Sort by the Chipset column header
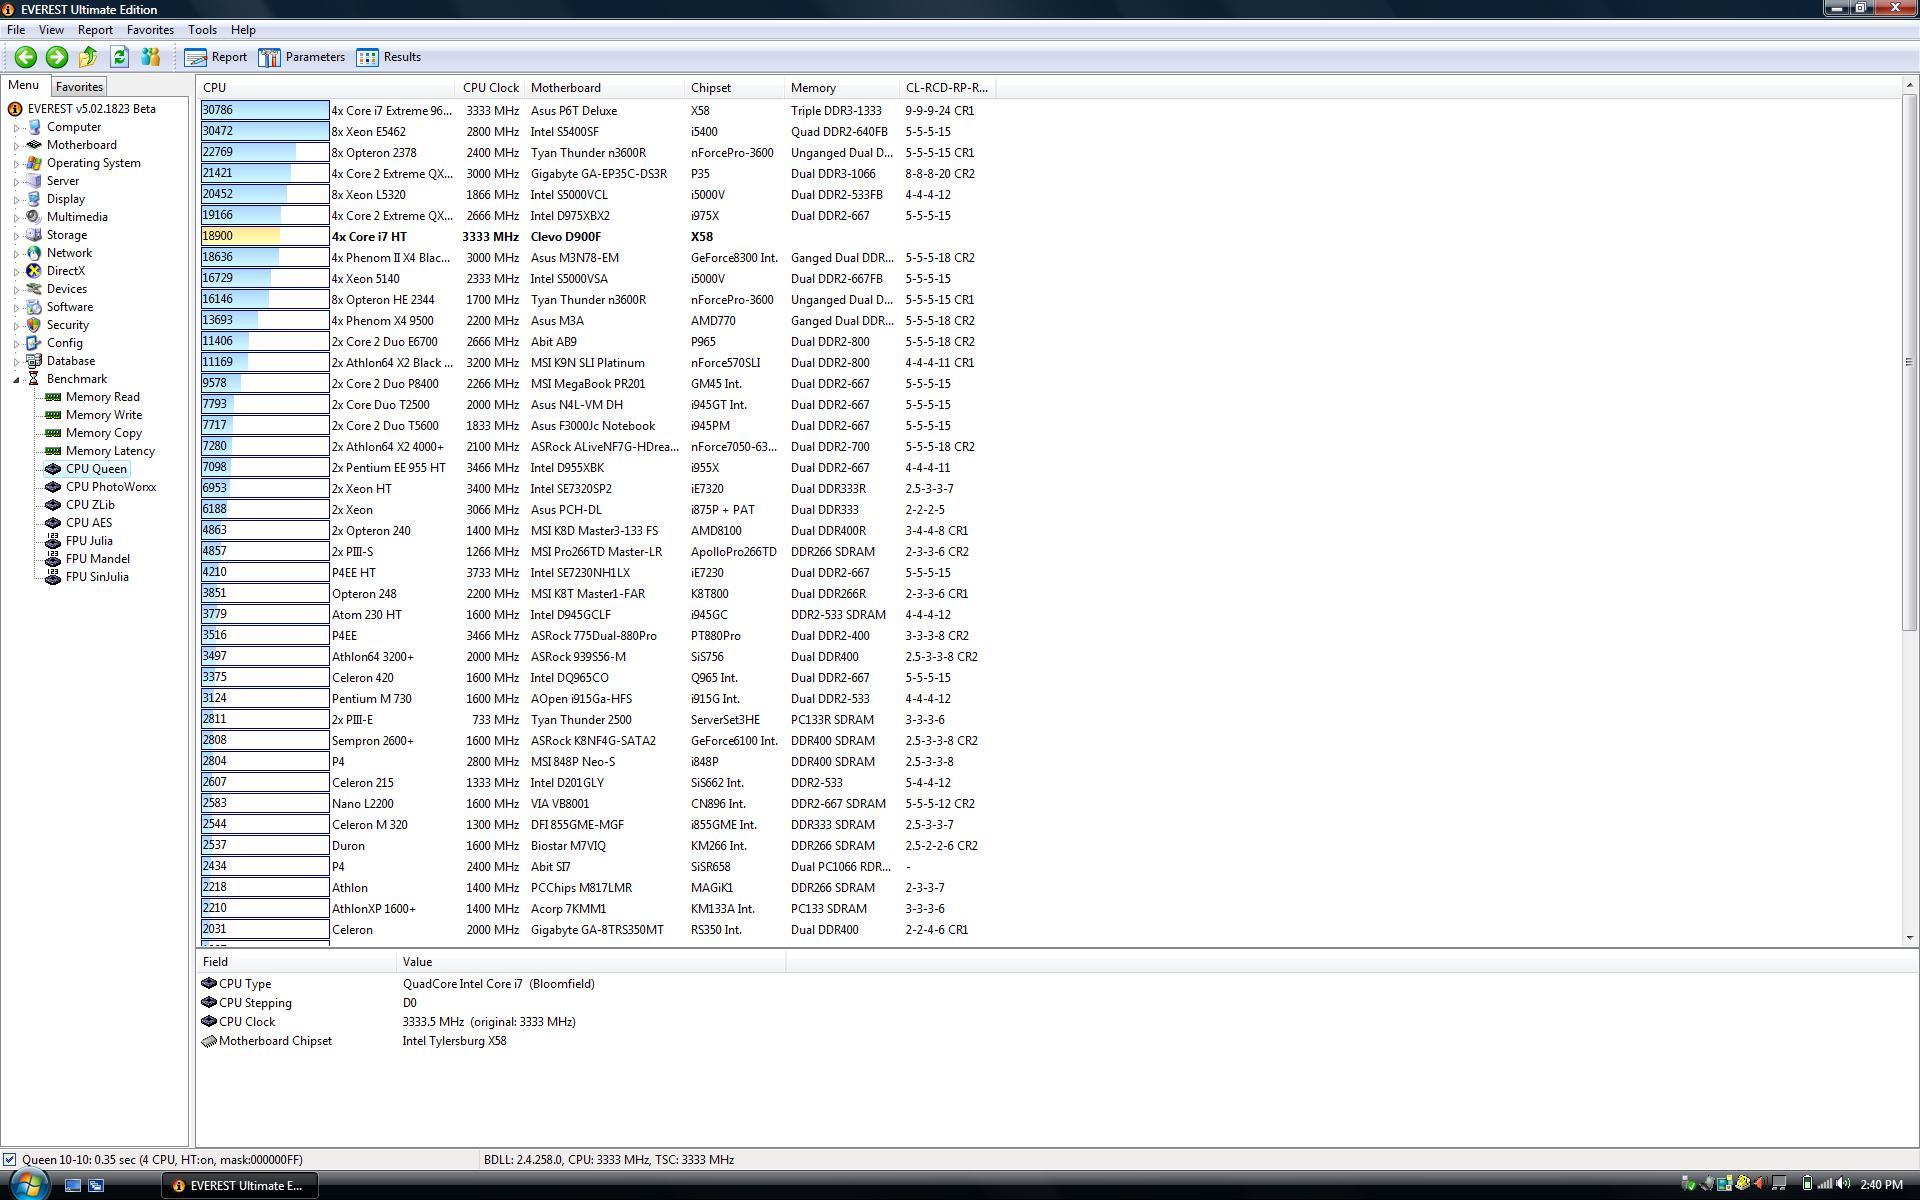The image size is (1920, 1200). 735,88
